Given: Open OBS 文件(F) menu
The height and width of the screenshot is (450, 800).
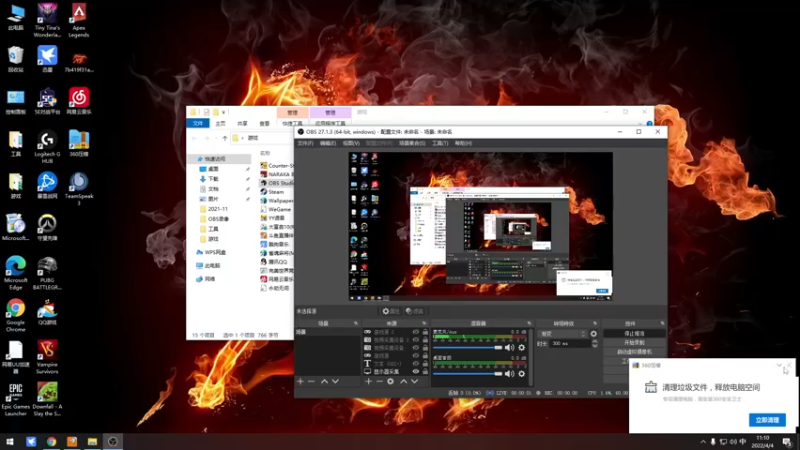Looking at the screenshot, I should [x=306, y=143].
